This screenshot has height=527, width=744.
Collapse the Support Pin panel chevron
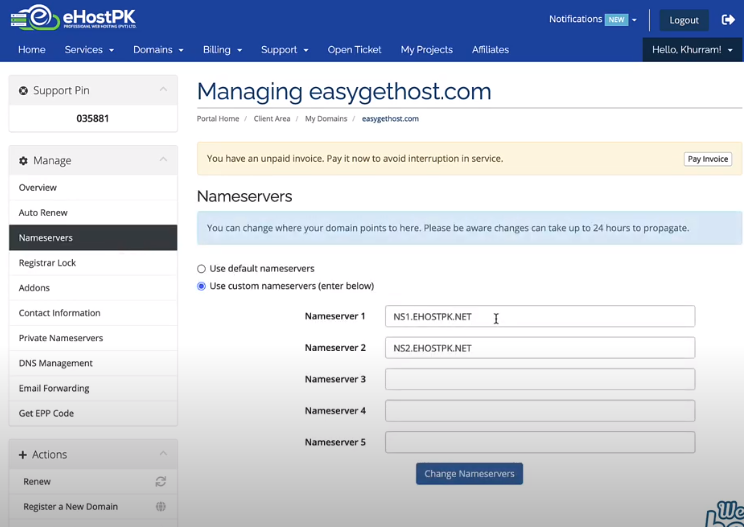pos(163,89)
